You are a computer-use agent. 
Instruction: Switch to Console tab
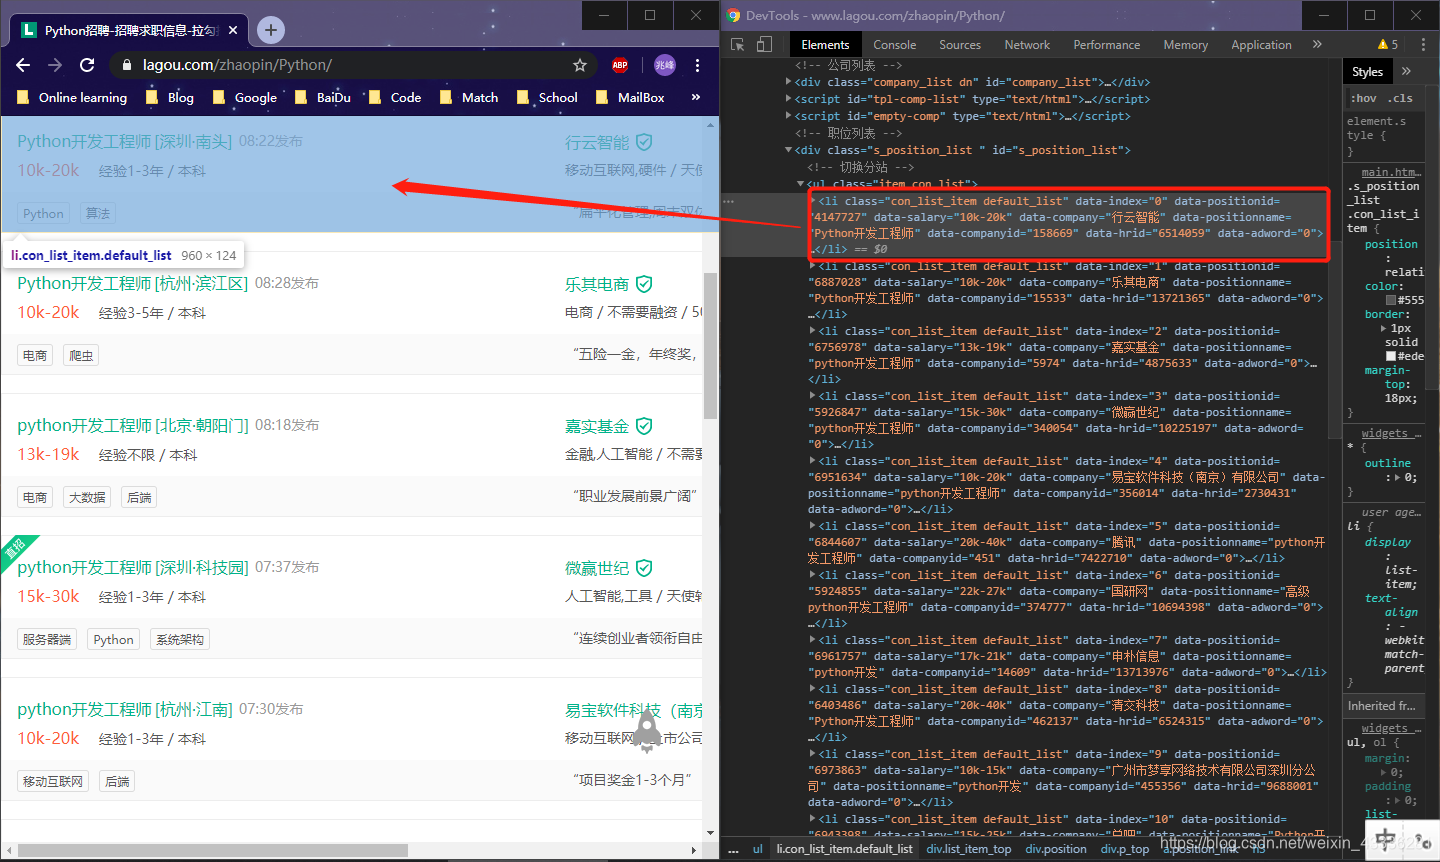tap(894, 44)
